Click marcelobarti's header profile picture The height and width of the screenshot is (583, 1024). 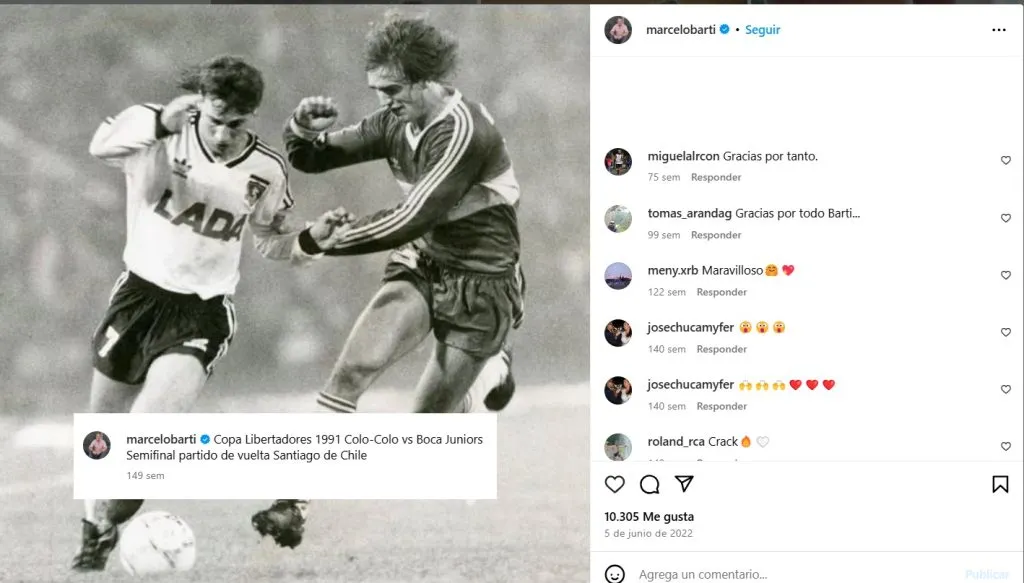(x=618, y=30)
